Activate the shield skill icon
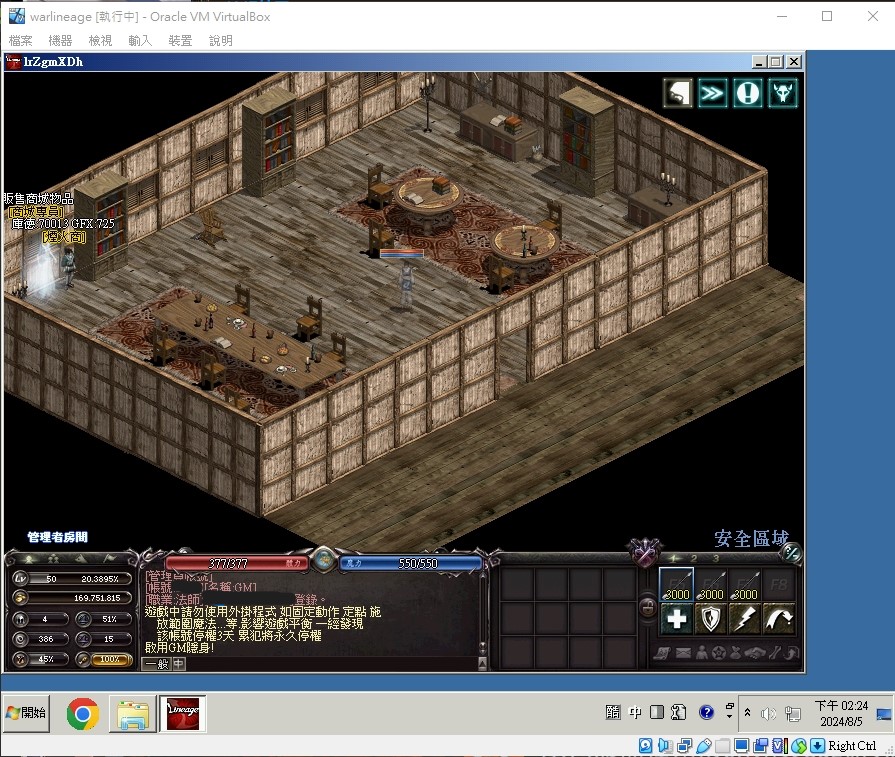 pyautogui.click(x=711, y=619)
